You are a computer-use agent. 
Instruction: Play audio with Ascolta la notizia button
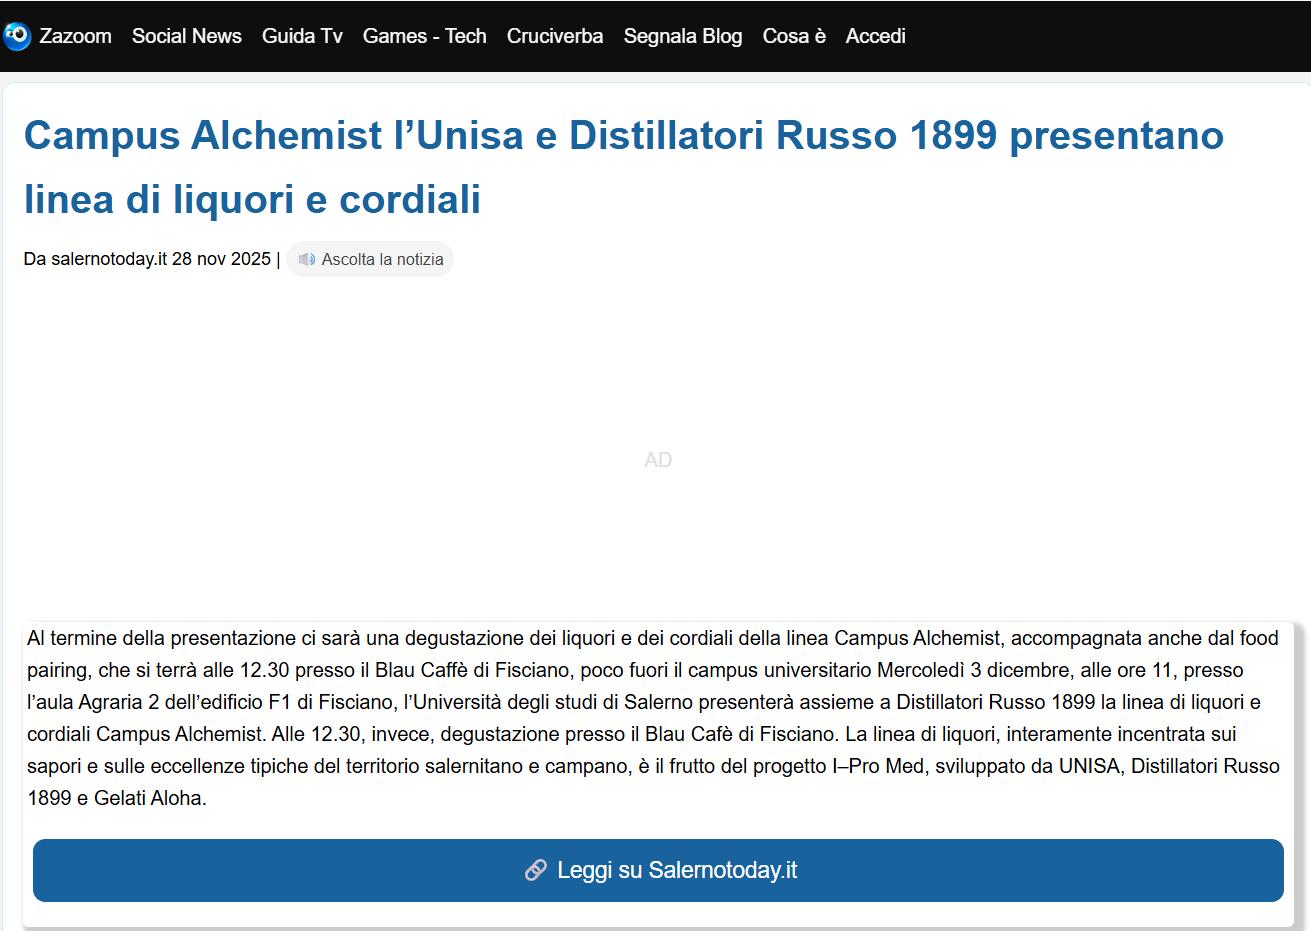370,259
